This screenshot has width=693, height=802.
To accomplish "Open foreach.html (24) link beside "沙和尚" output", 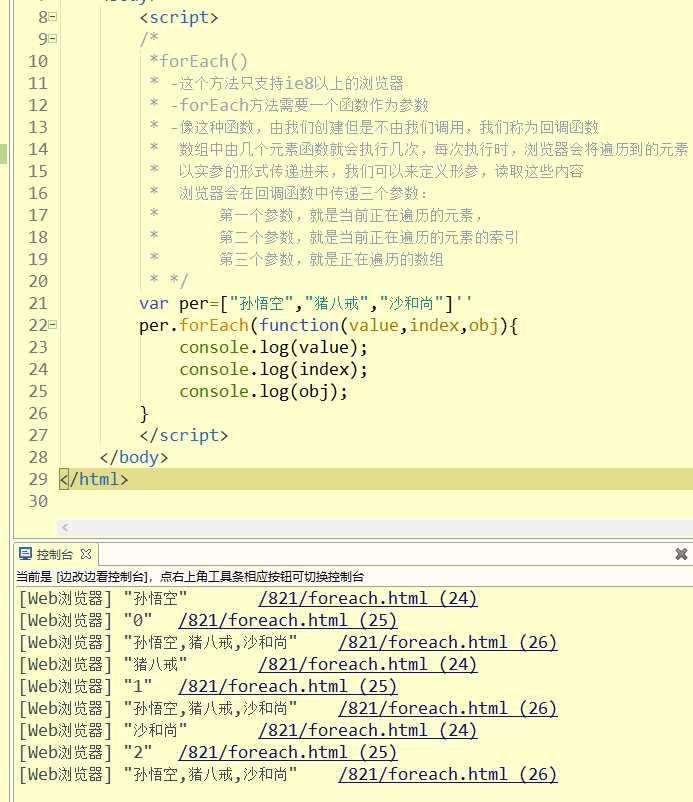I will (x=368, y=730).
